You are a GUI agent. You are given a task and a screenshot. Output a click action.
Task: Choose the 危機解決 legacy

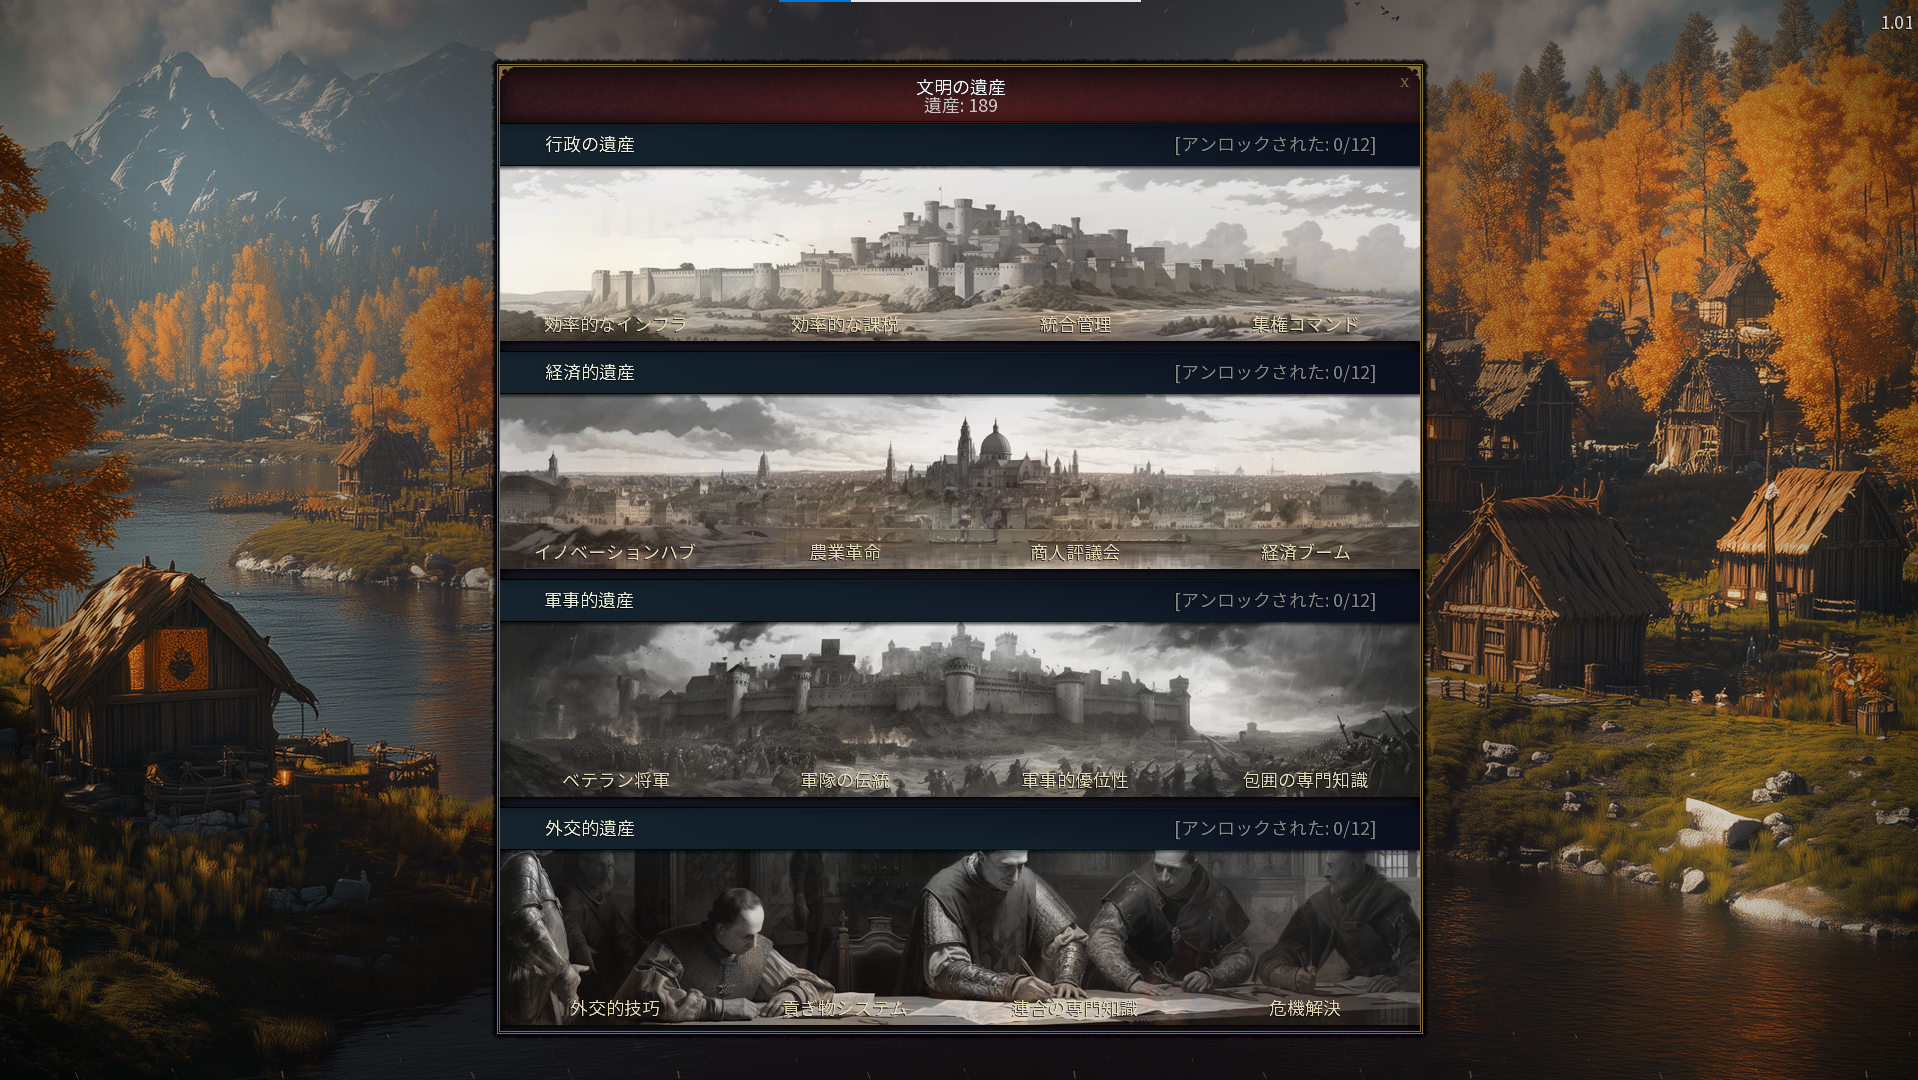[1305, 1008]
